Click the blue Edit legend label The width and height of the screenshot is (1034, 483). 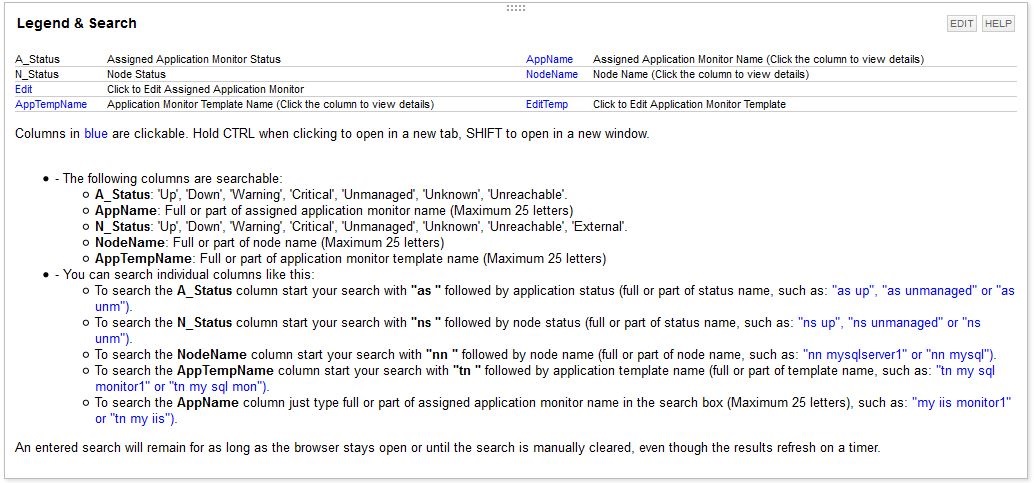coord(23,89)
